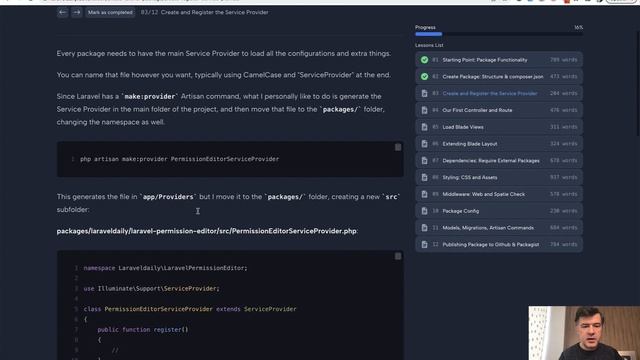This screenshot has height=360, width=640.
Task: Open lesson Dependencies: Require External Packages
Action: [x=499, y=160]
